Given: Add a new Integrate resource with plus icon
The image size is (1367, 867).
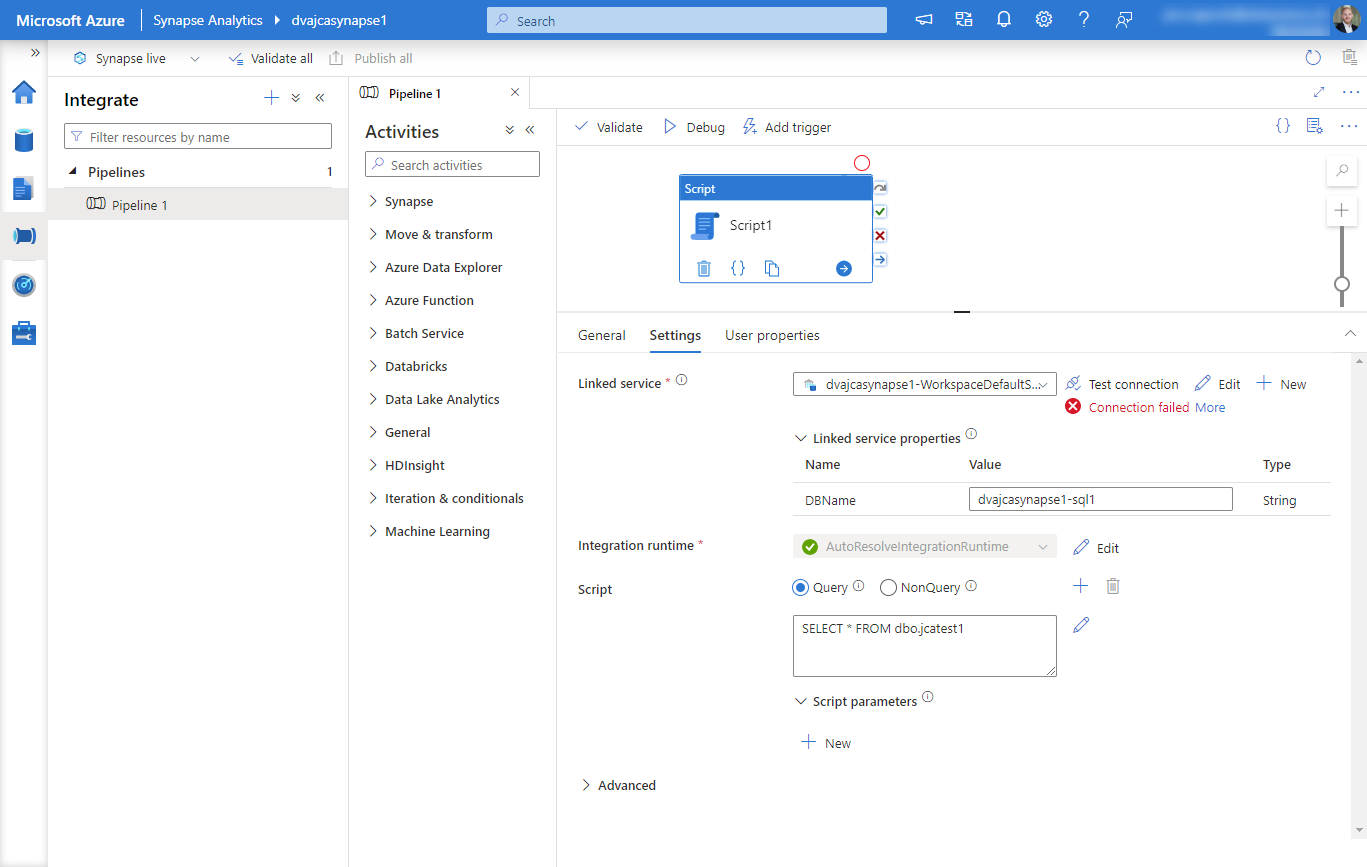Looking at the screenshot, I should pyautogui.click(x=271, y=98).
